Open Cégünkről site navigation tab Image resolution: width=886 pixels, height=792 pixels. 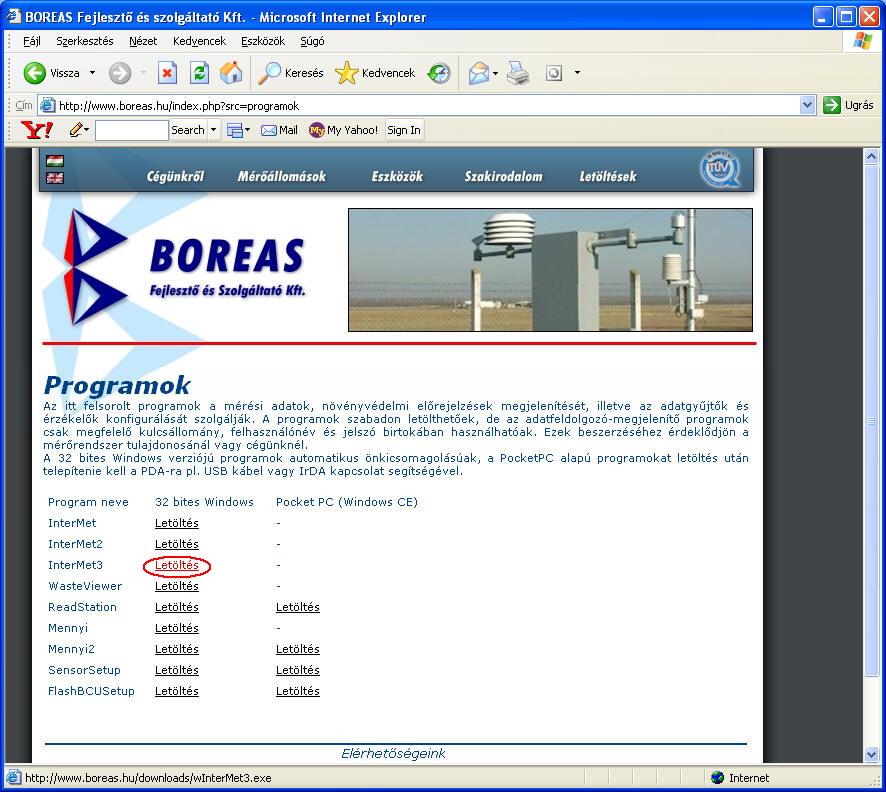click(x=175, y=176)
